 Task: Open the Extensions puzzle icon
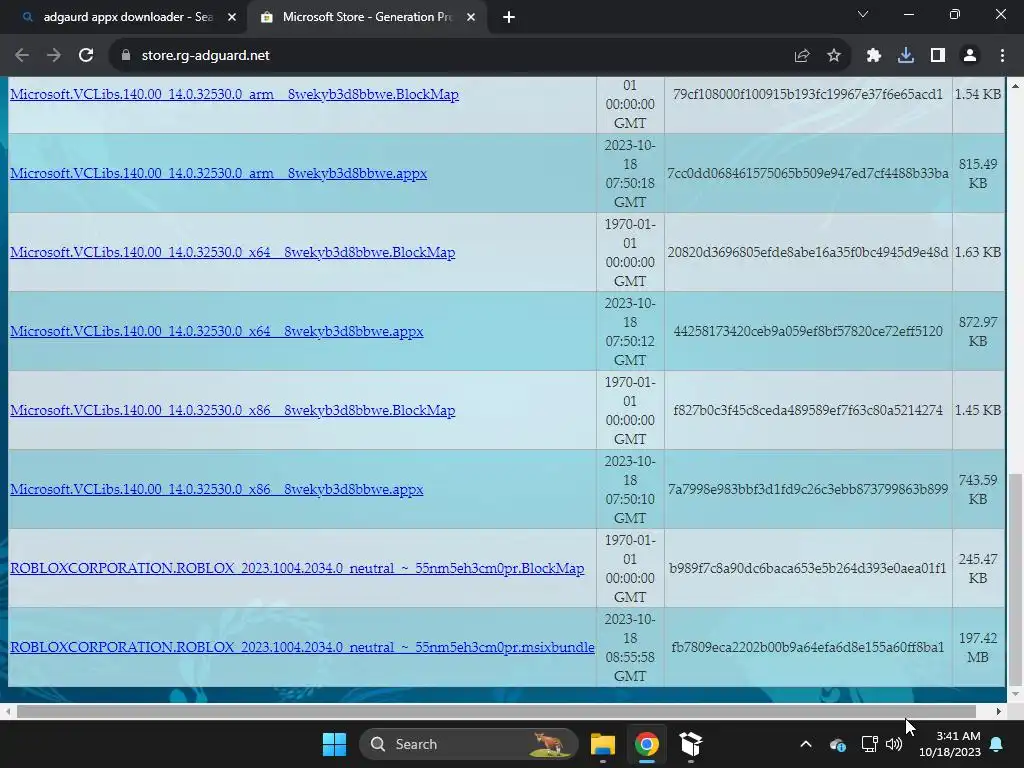coord(874,56)
